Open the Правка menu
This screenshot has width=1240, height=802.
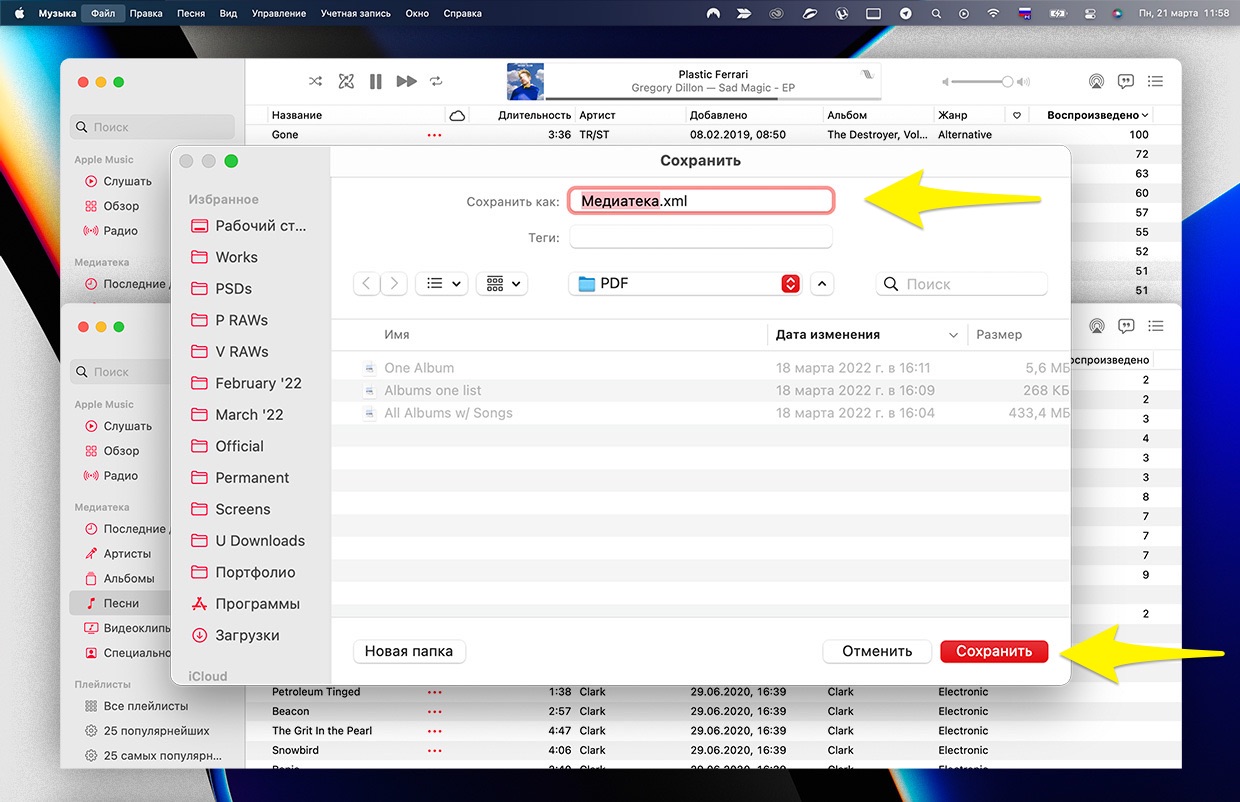(146, 13)
